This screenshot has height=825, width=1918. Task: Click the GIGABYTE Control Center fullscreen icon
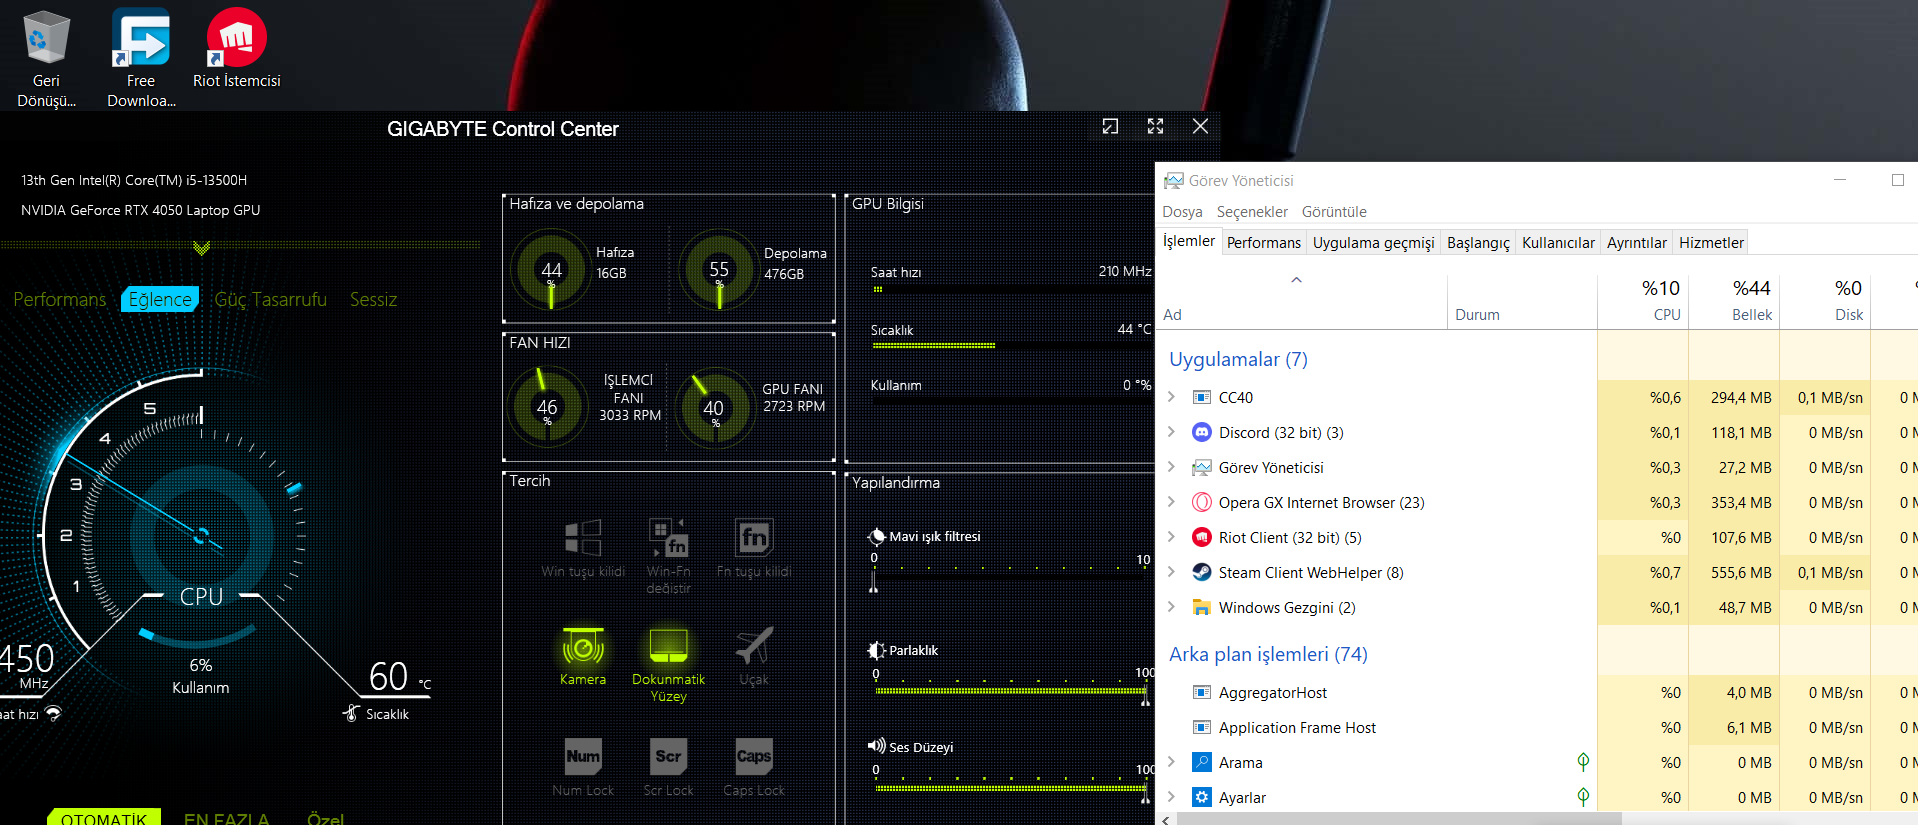tap(1155, 126)
